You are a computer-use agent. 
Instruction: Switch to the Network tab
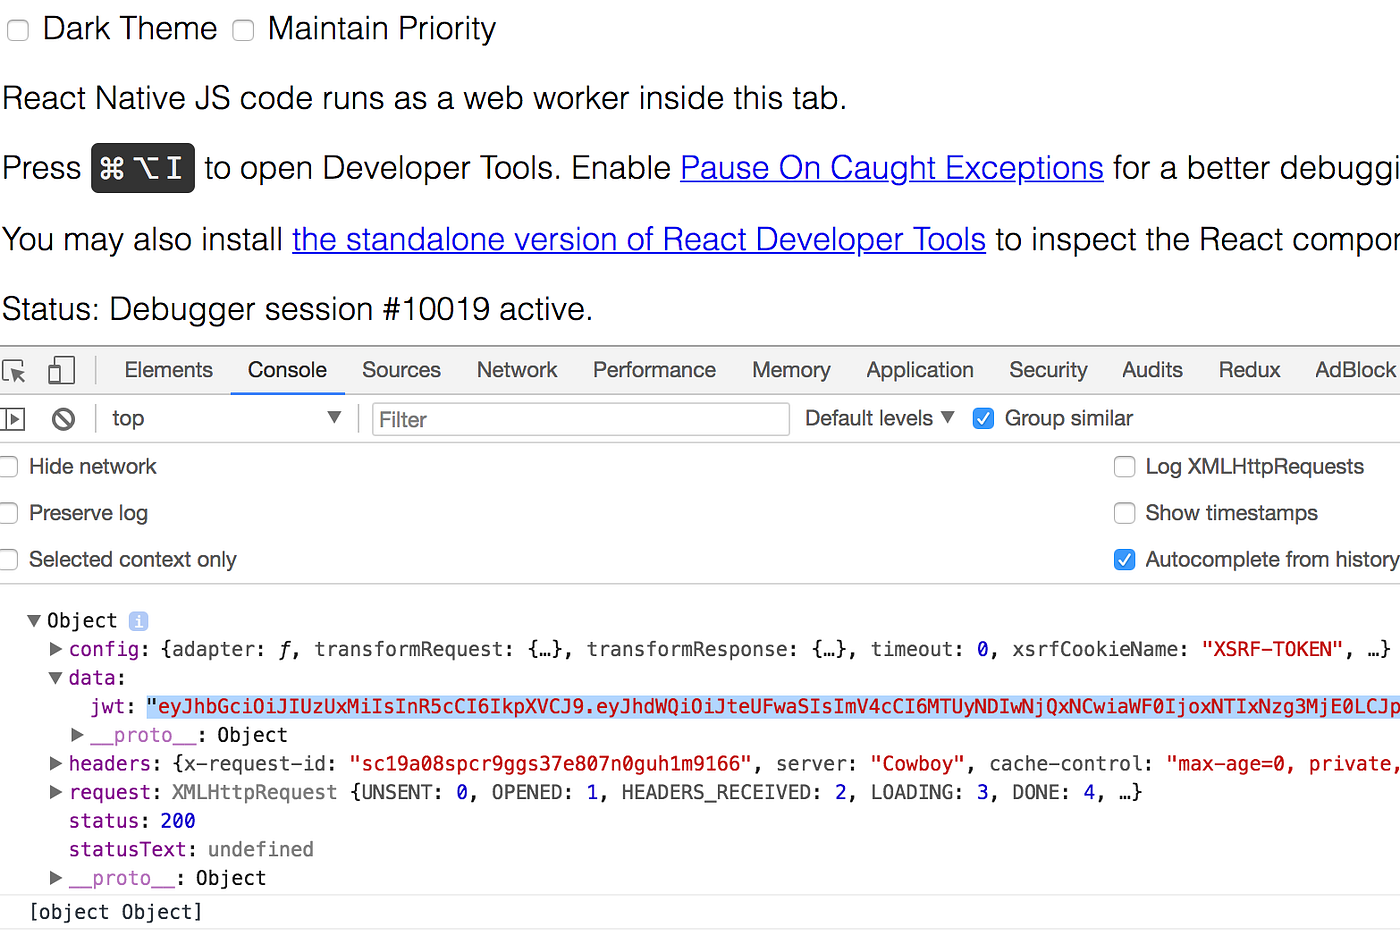coord(517,370)
